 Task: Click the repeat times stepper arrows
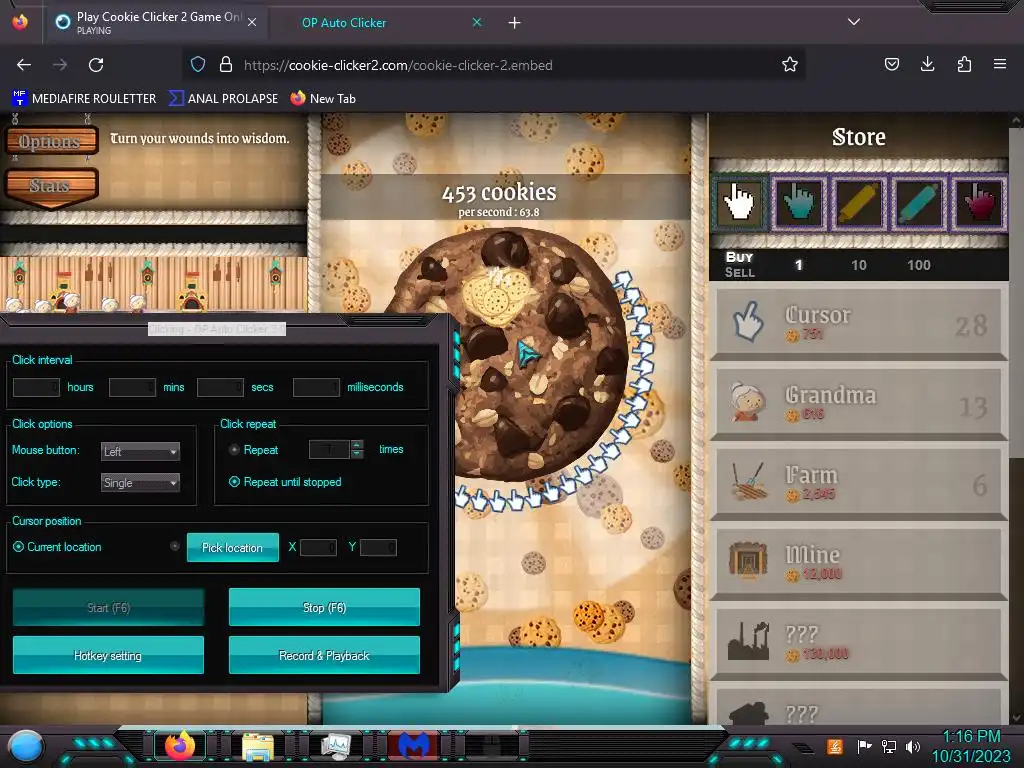(x=357, y=449)
